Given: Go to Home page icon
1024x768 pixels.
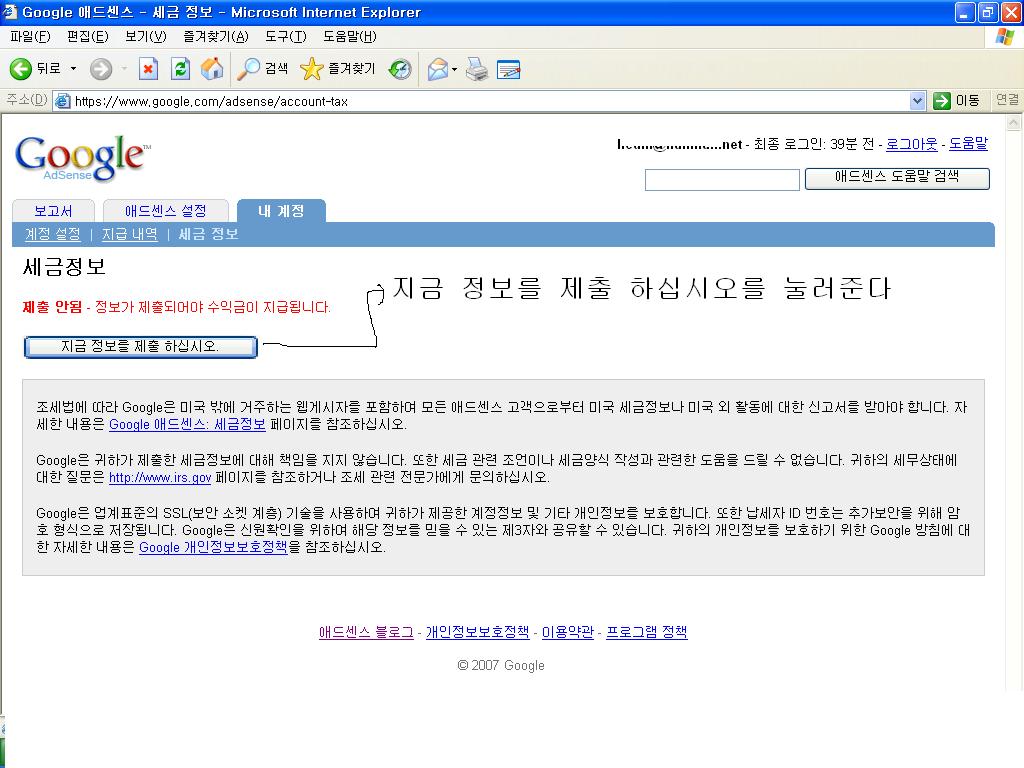Looking at the screenshot, I should [212, 69].
